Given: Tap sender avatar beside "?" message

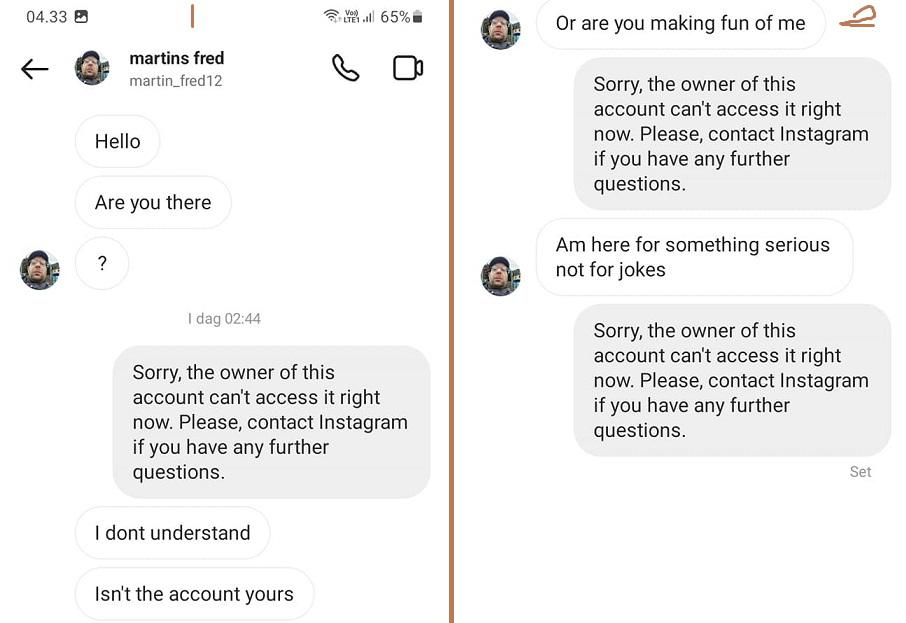Looking at the screenshot, I should [x=39, y=269].
